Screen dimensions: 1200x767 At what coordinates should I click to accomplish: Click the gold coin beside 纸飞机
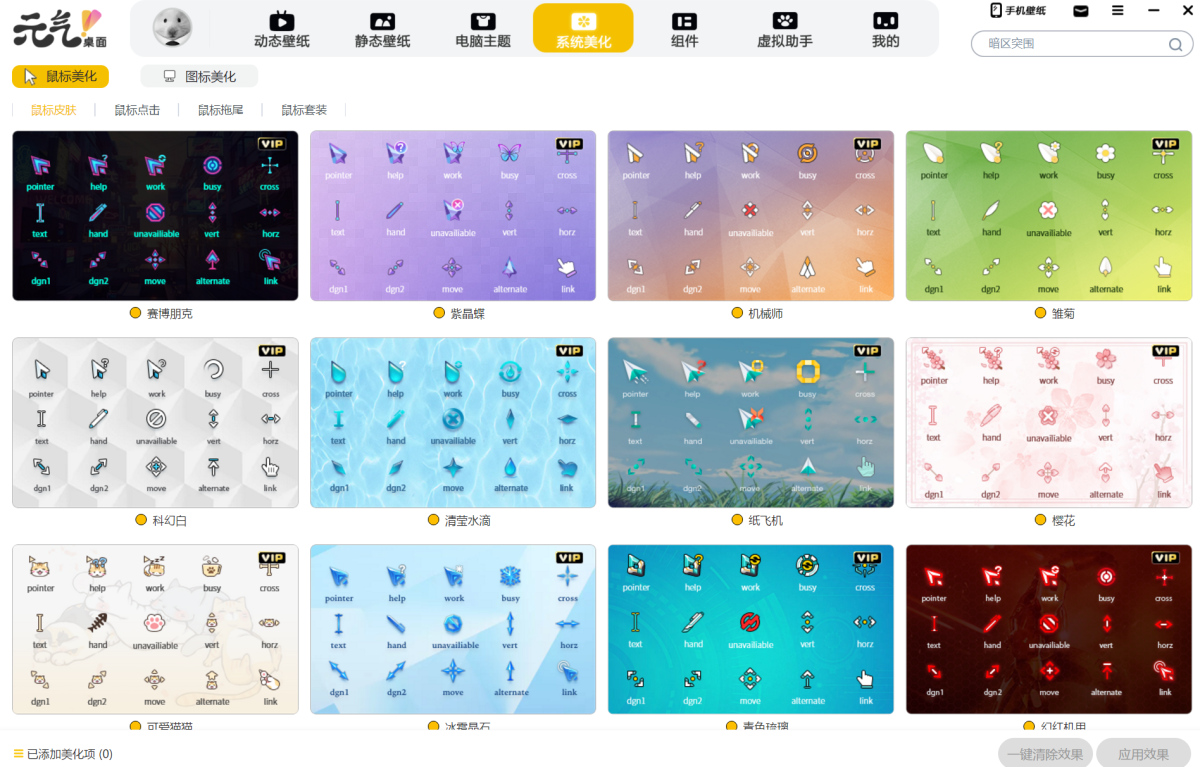click(737, 520)
